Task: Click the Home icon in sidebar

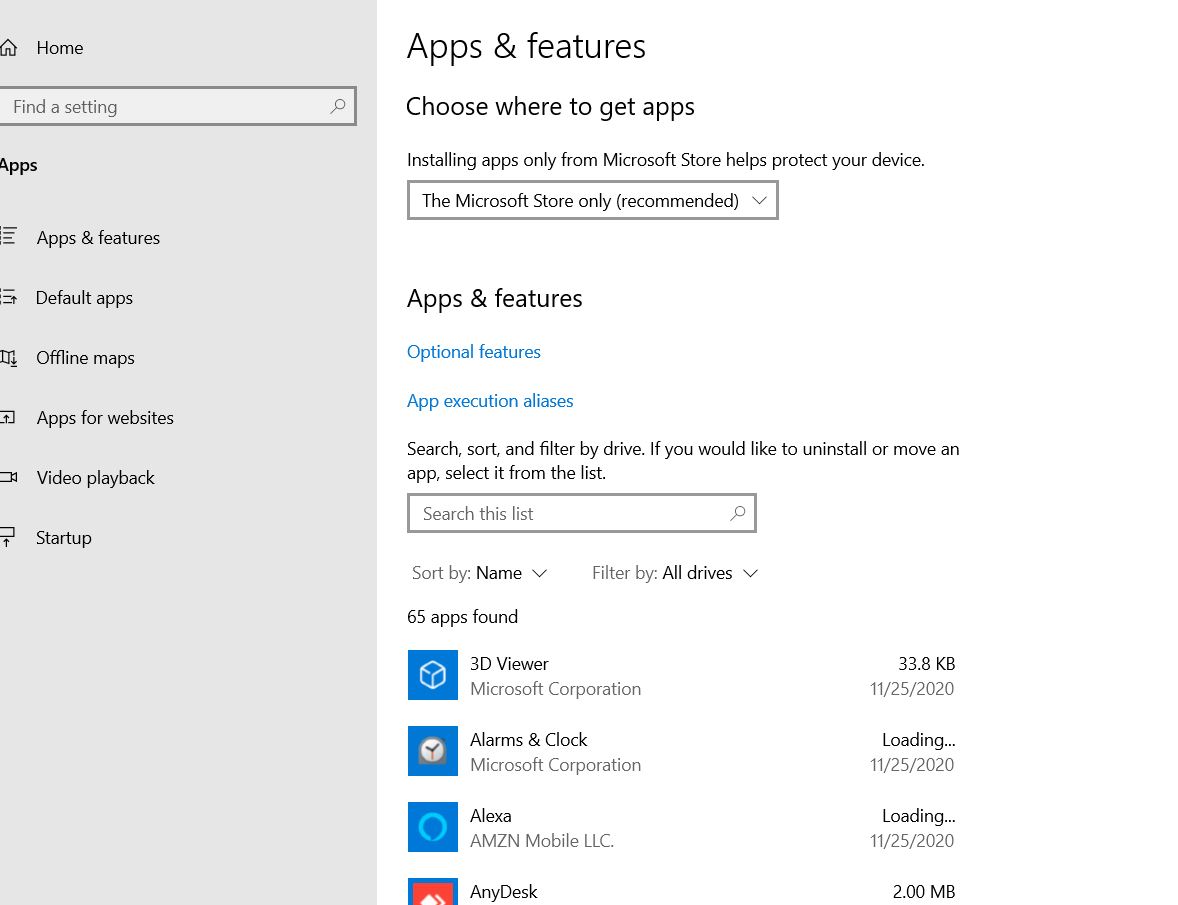Action: 8,48
